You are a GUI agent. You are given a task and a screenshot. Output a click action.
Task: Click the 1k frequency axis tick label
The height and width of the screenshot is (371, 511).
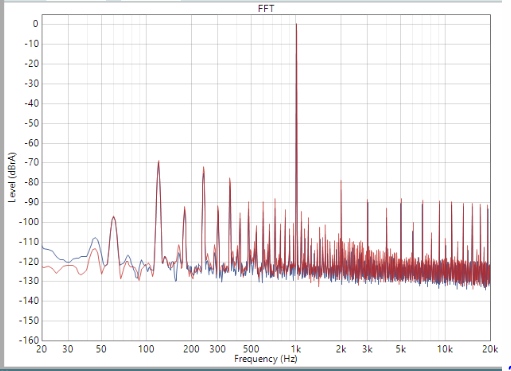[x=296, y=349]
